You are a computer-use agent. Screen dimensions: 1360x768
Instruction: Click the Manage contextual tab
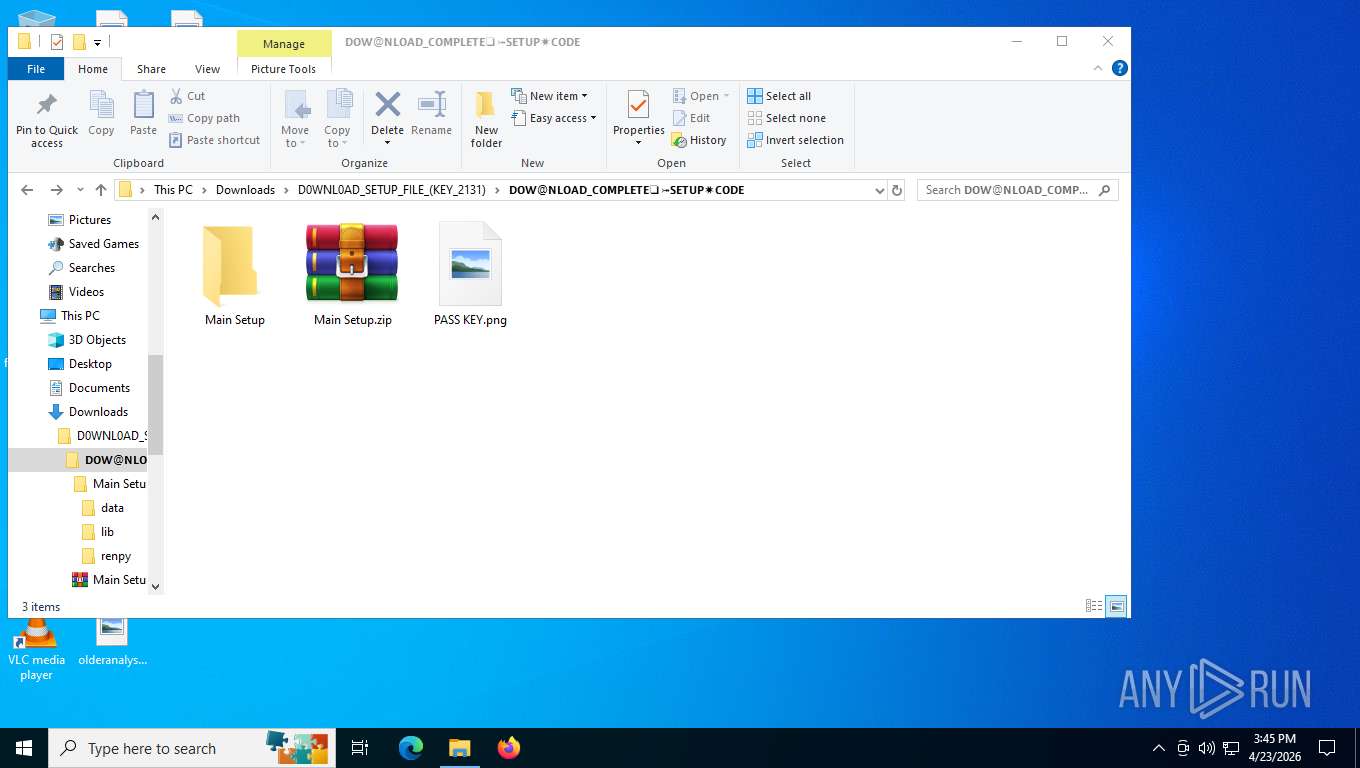[x=284, y=44]
